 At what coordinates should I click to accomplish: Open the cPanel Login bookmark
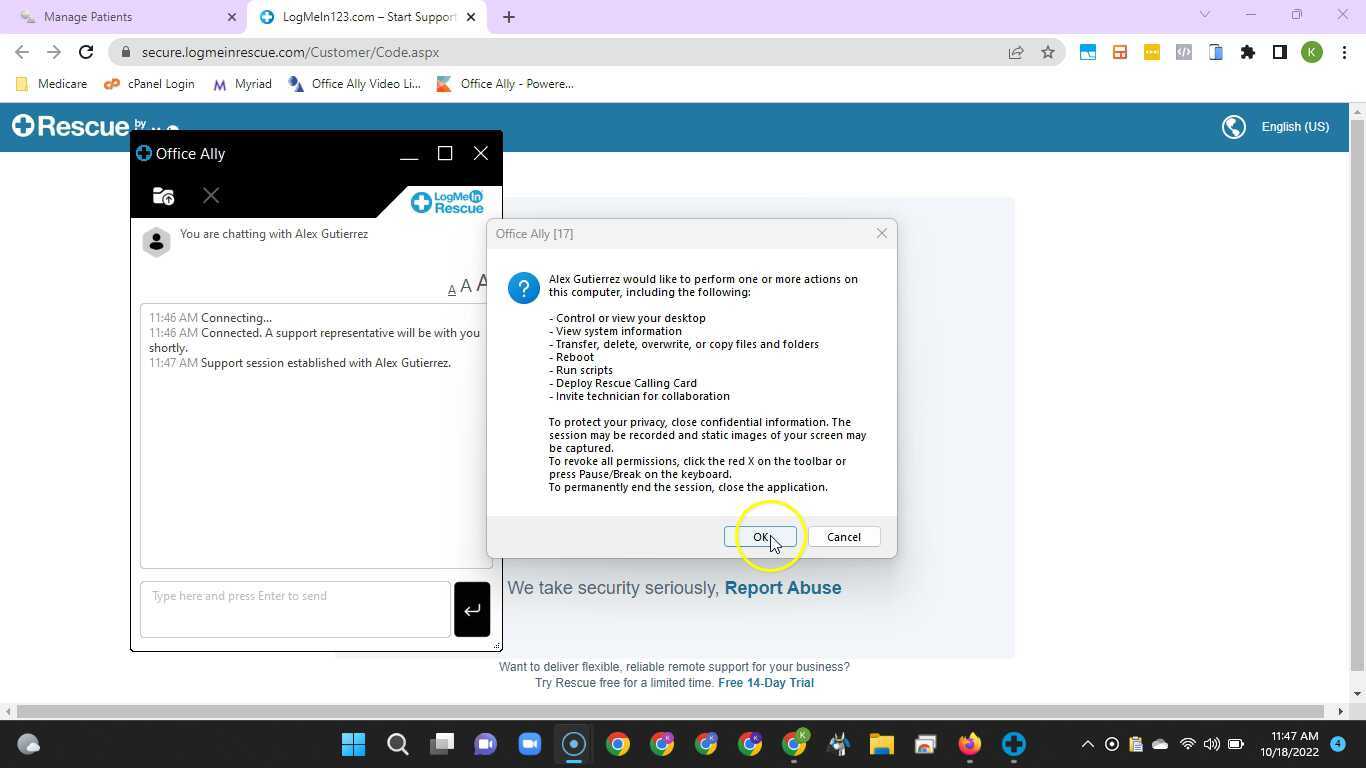click(149, 84)
